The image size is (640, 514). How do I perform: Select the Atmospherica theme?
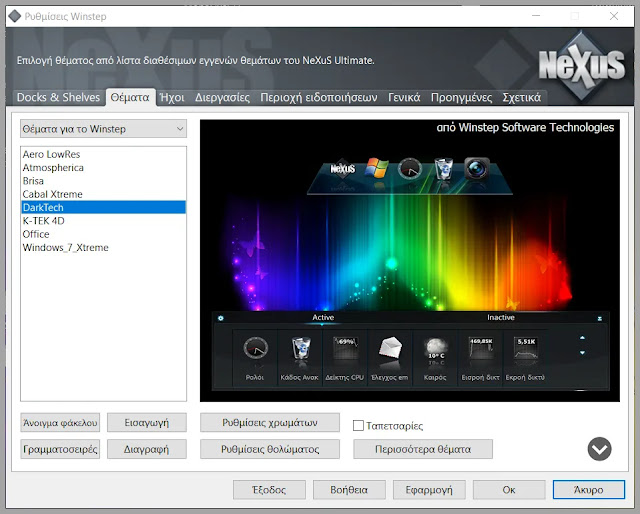(x=104, y=168)
